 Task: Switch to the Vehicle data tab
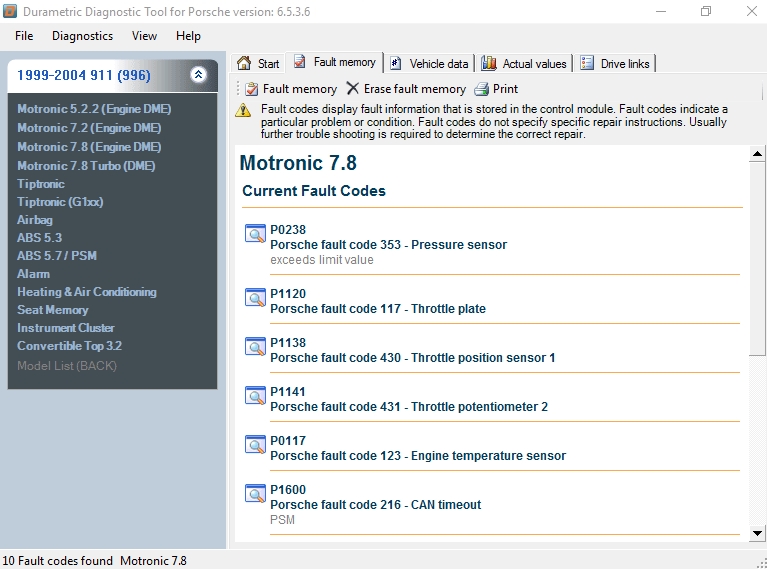click(x=430, y=63)
